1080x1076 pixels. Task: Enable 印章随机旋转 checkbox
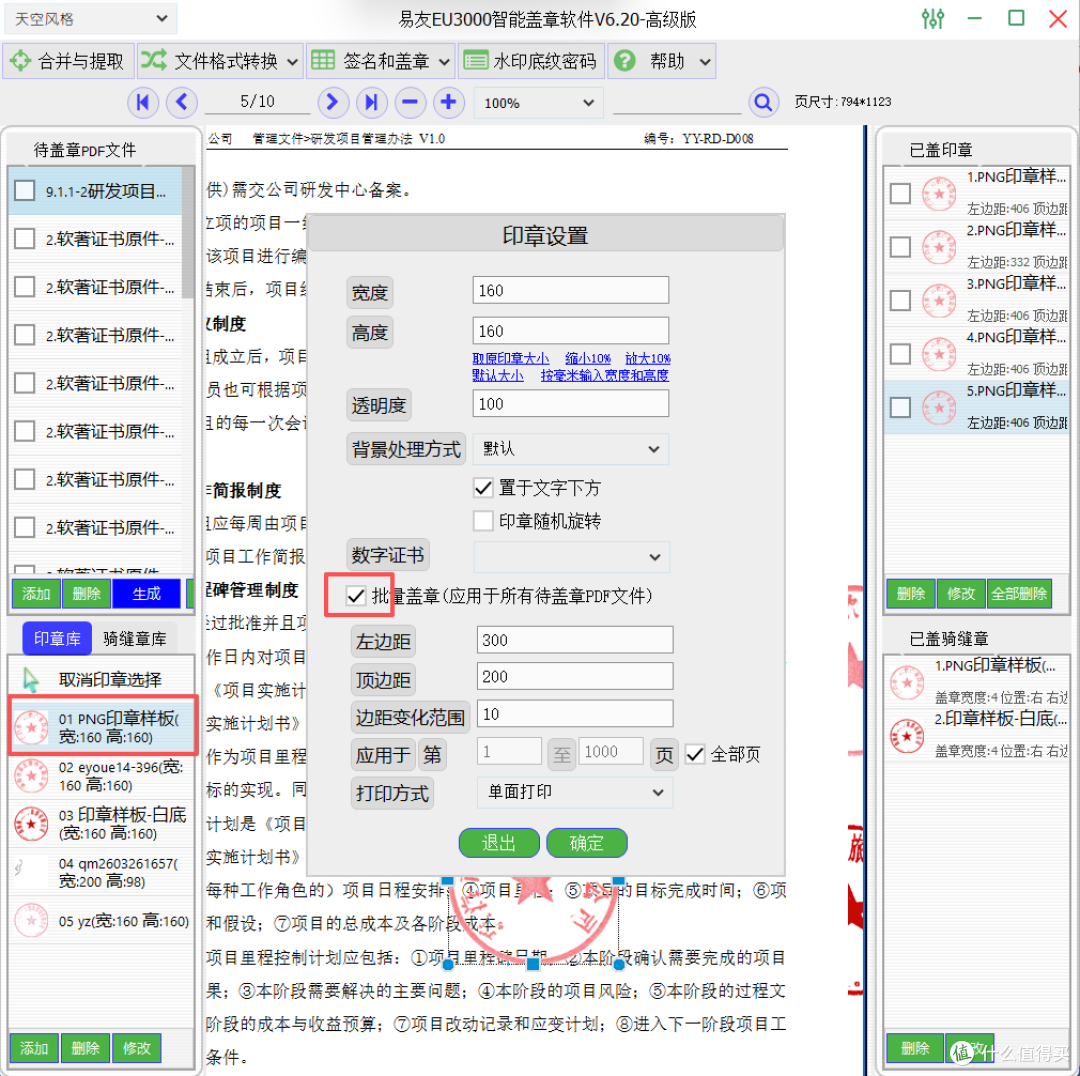coord(484,520)
